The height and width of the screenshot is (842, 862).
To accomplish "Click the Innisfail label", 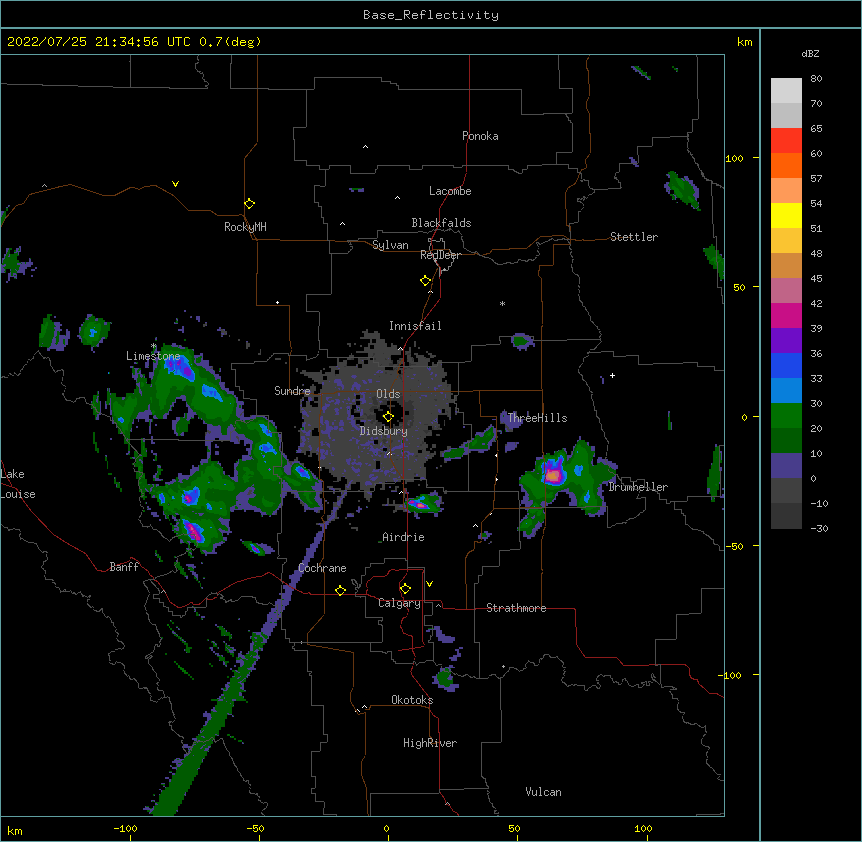I will click(x=415, y=326).
